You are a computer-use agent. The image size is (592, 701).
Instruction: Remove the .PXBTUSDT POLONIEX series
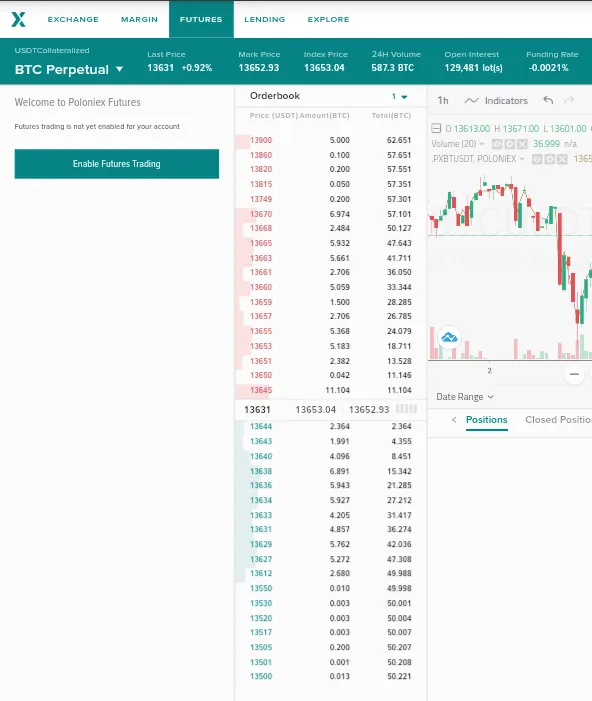(562, 159)
